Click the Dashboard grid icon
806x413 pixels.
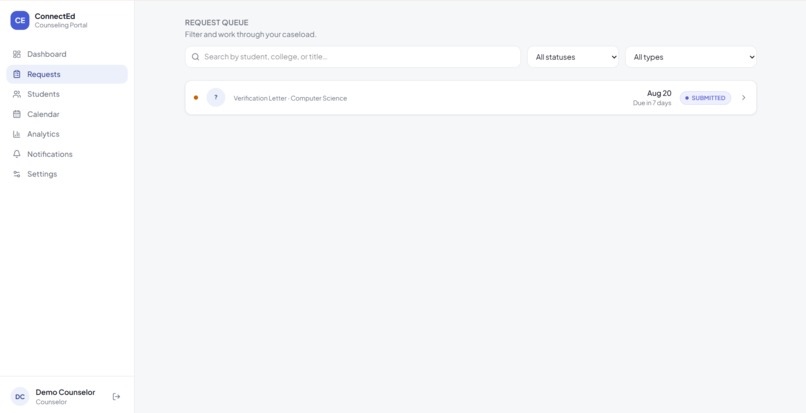coord(17,54)
